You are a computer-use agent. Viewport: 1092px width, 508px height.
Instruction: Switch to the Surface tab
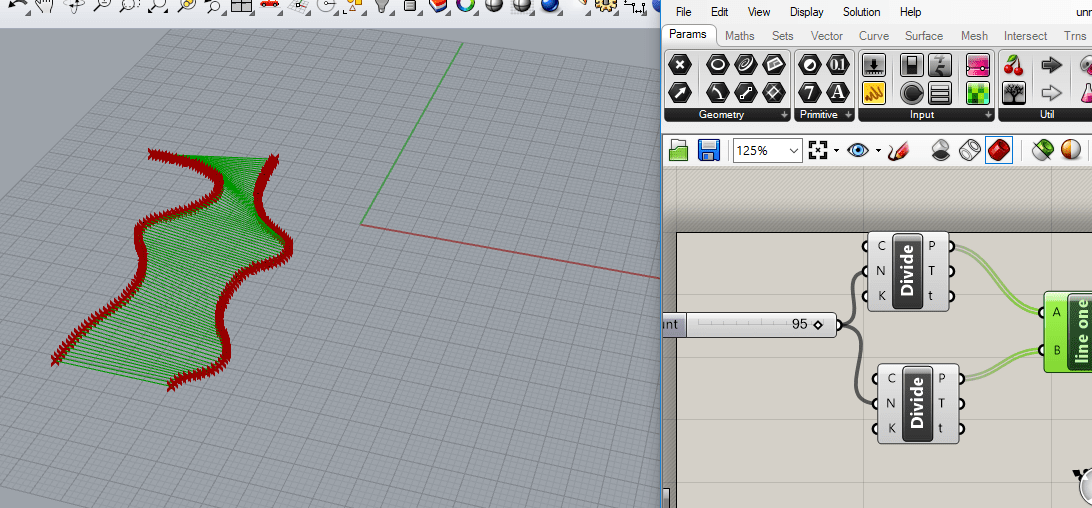(924, 36)
